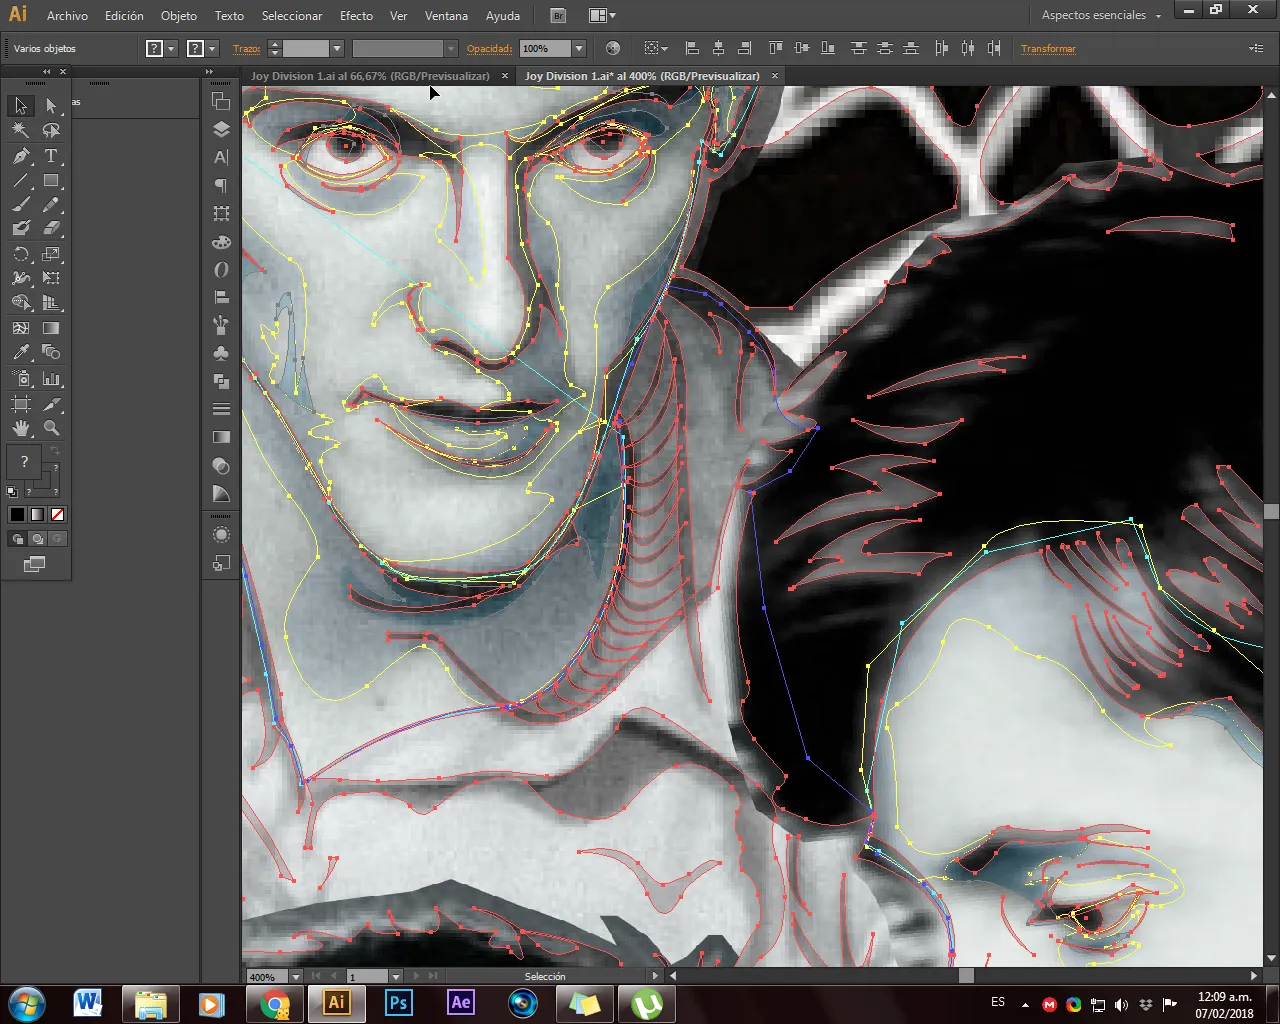
Task: Open the opacity 100% dropdown arrow
Action: point(578,48)
